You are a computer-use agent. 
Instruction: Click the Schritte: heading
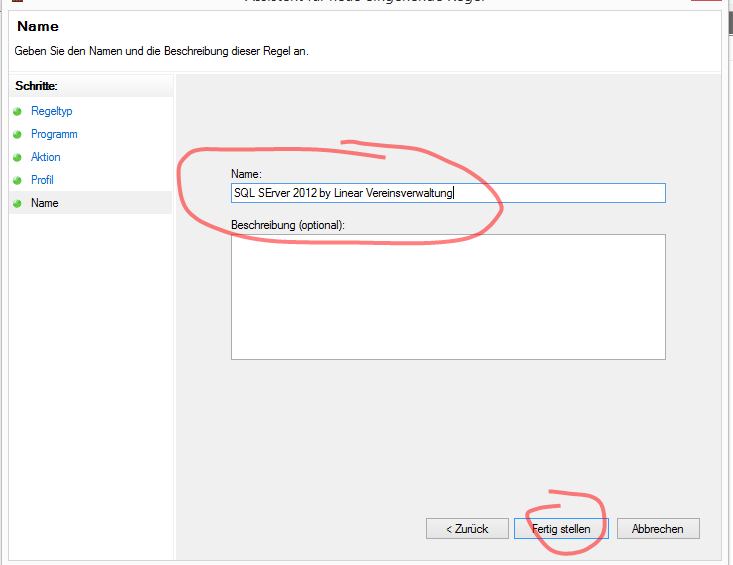coord(36,86)
